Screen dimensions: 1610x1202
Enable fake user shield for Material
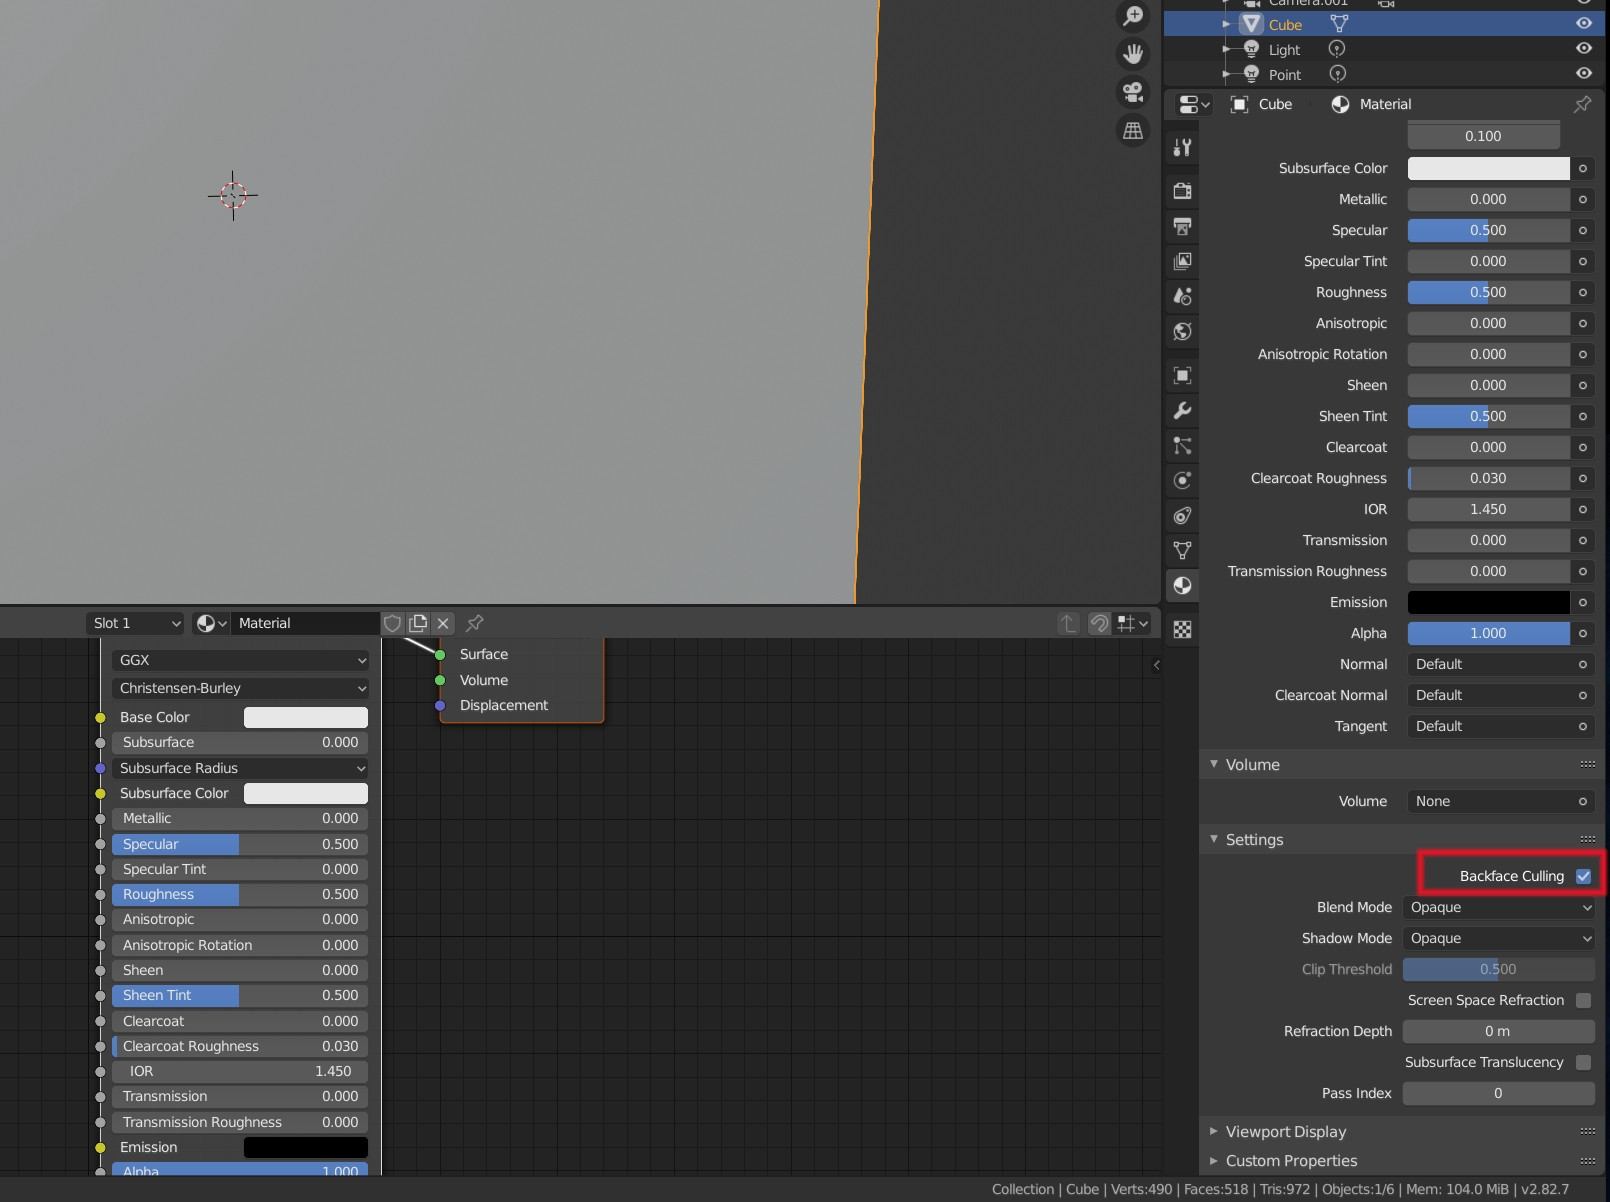click(392, 623)
